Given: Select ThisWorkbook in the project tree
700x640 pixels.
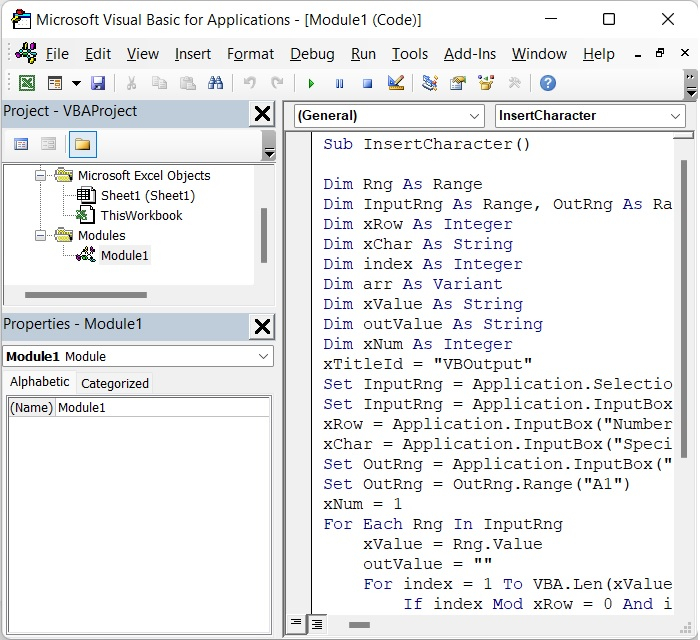Looking at the screenshot, I should coord(141,215).
